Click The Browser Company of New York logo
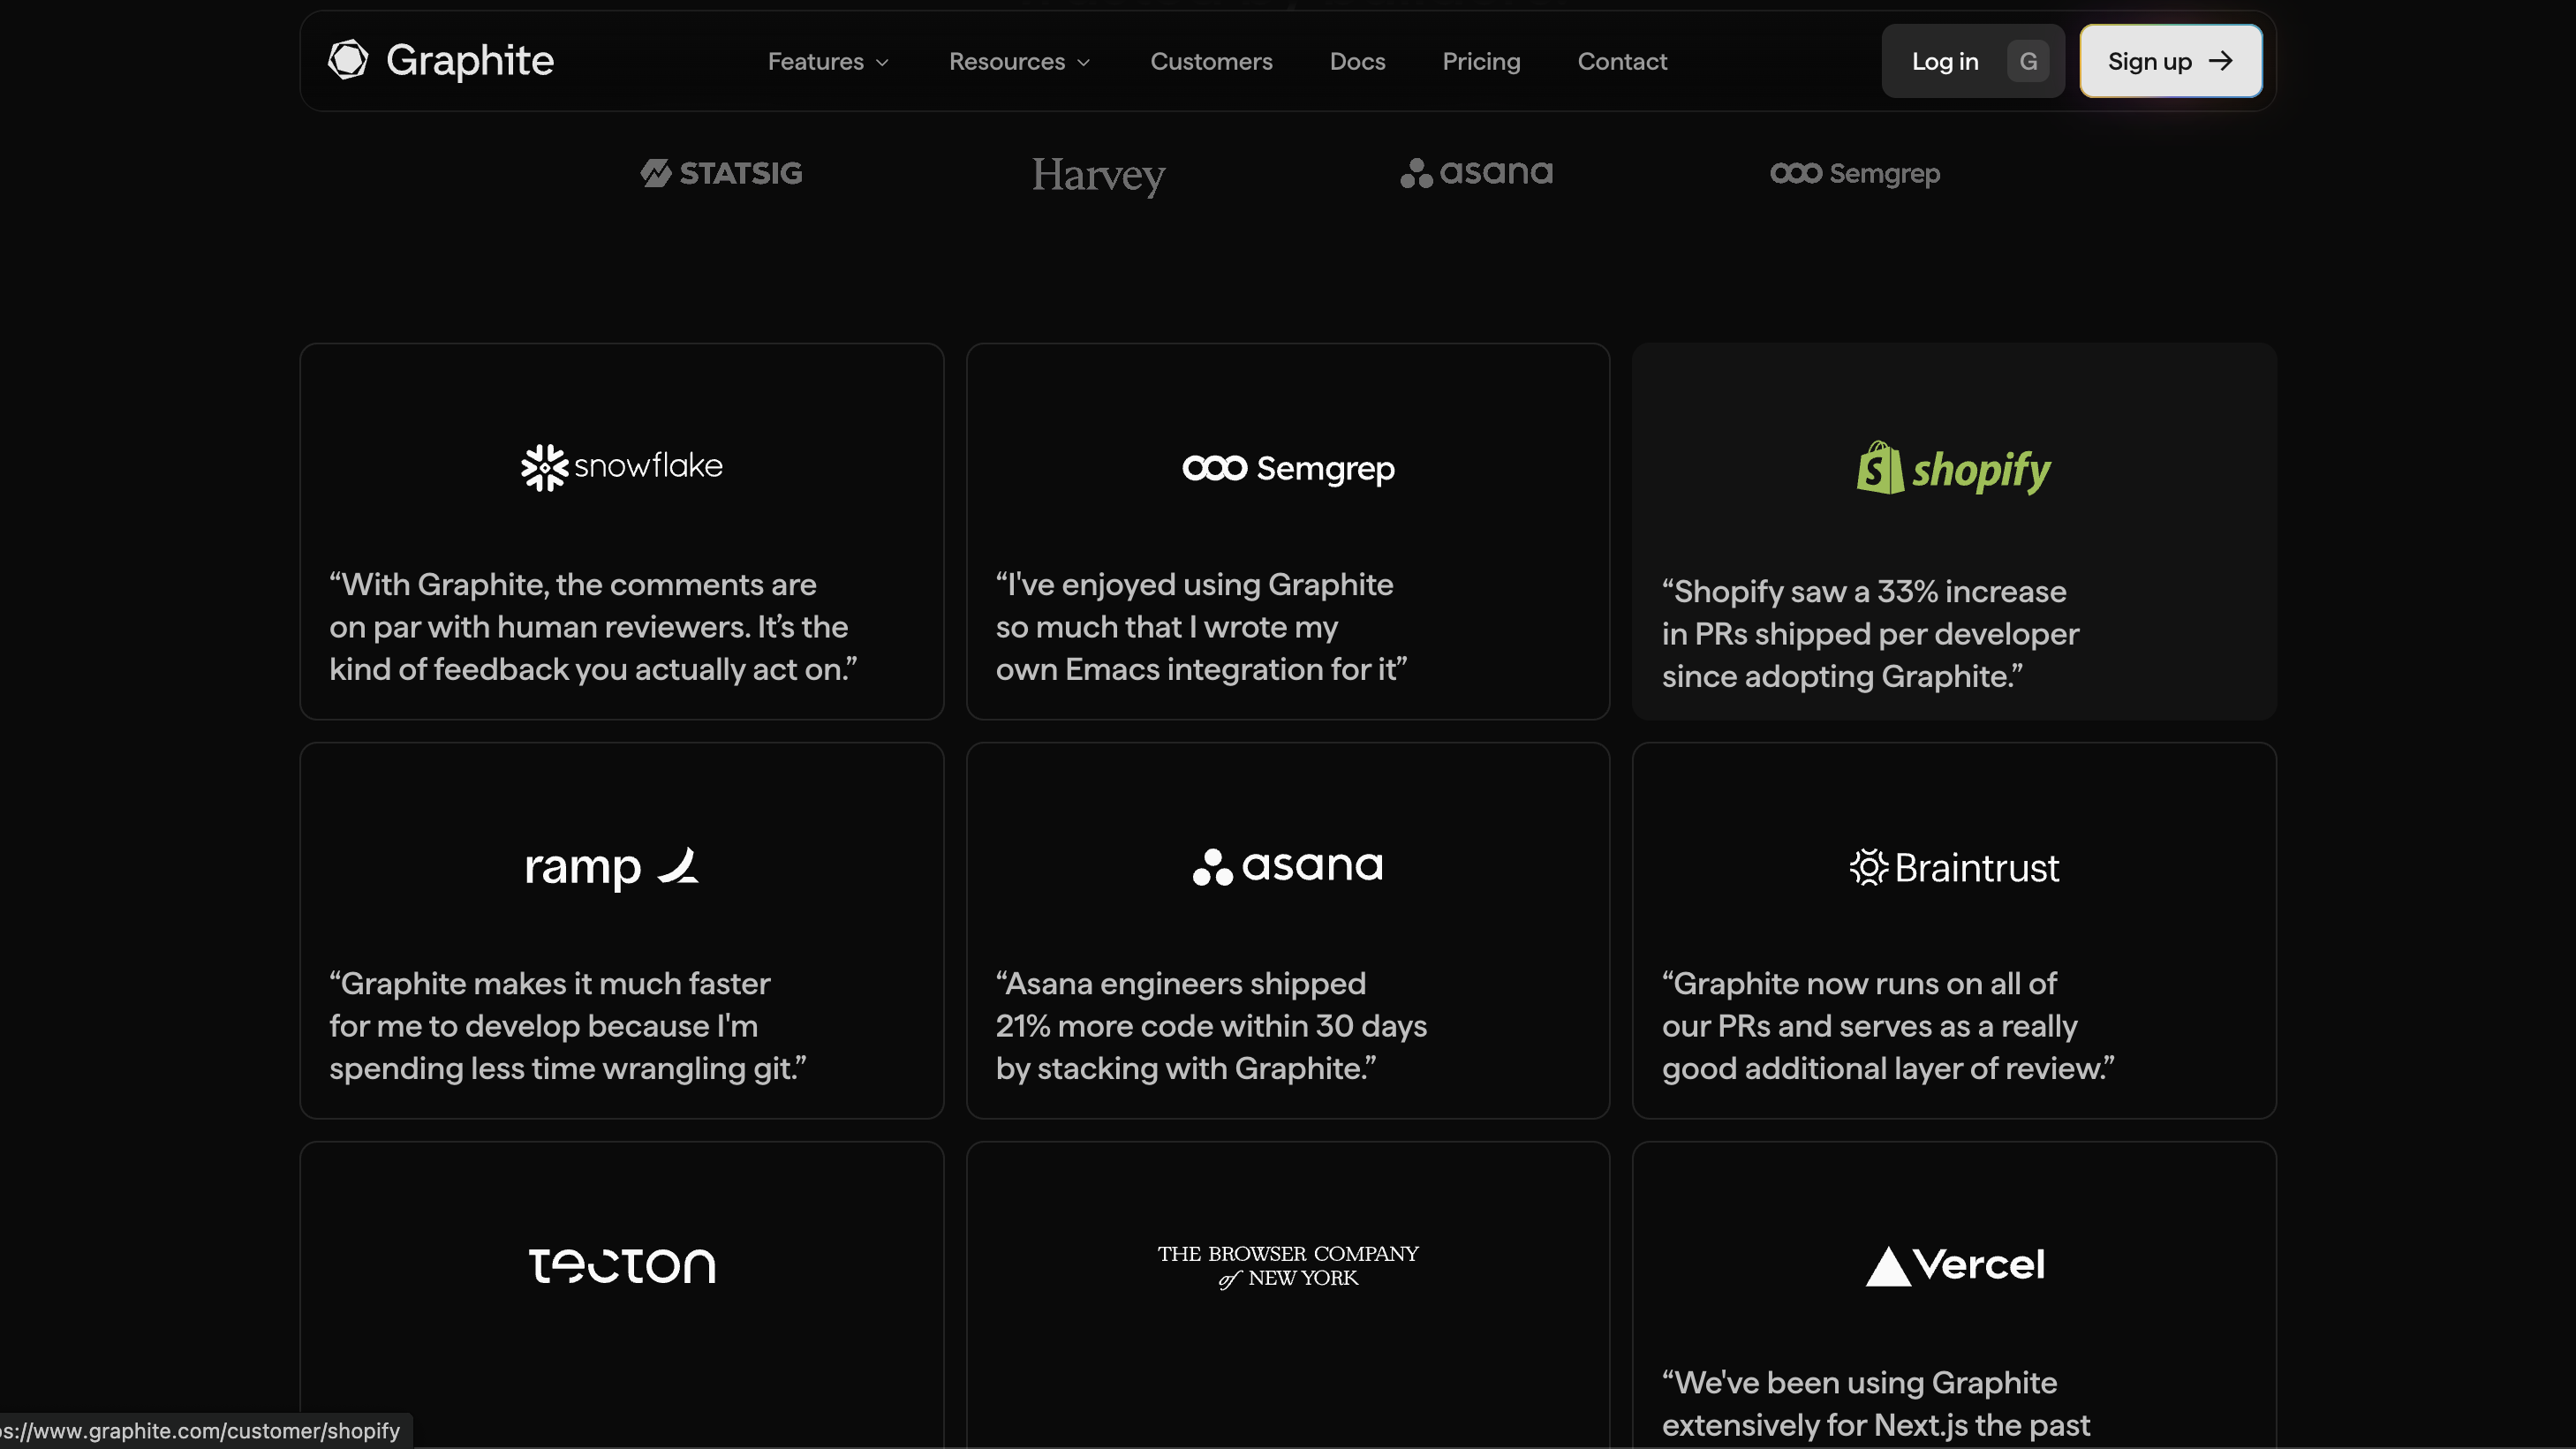The height and width of the screenshot is (1449, 2576). pos(1288,1266)
